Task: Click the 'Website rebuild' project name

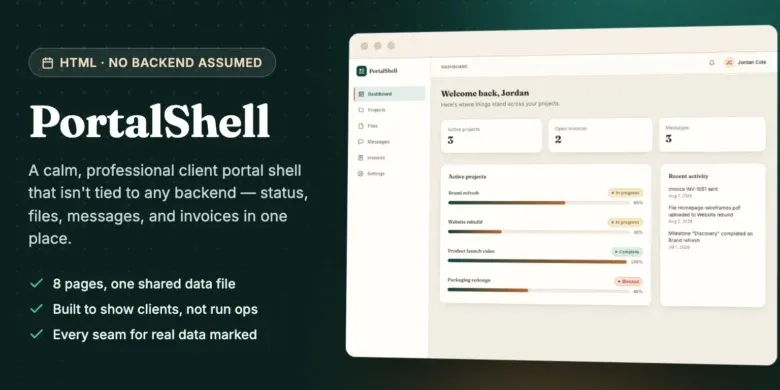Action: point(465,222)
